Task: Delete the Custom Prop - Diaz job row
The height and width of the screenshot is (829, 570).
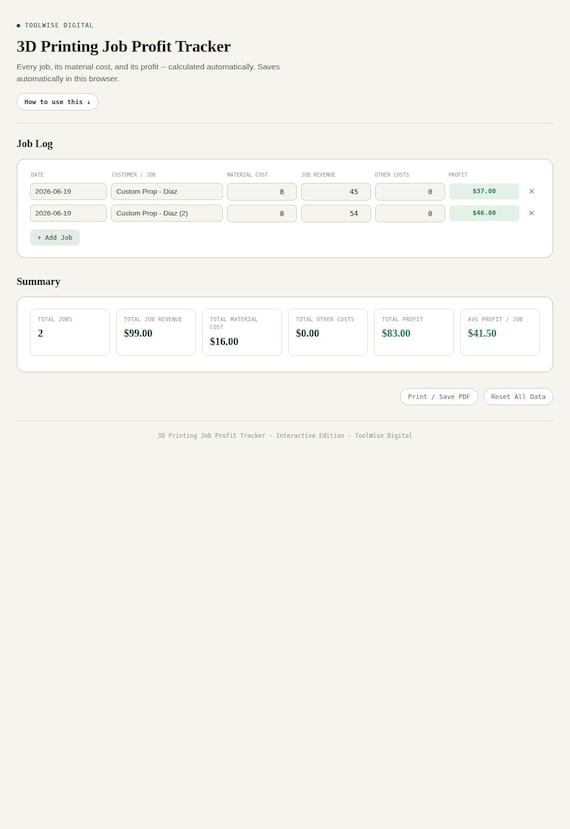Action: [x=531, y=191]
